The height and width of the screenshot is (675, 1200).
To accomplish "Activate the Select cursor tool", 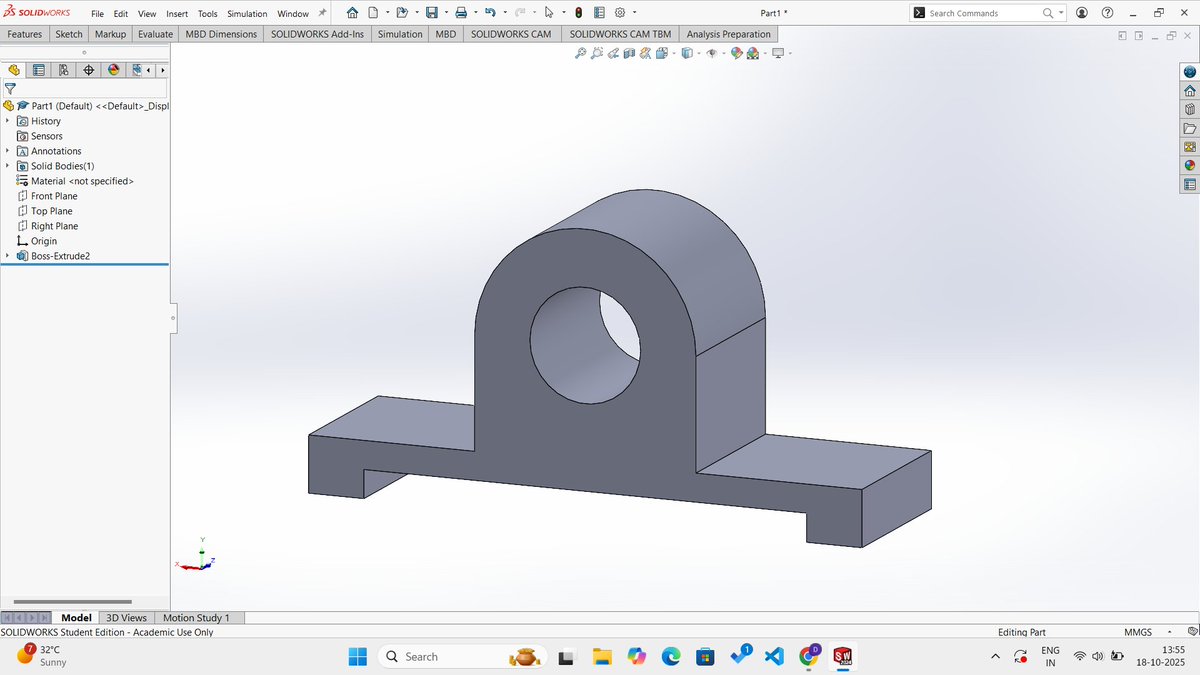I will click(549, 13).
